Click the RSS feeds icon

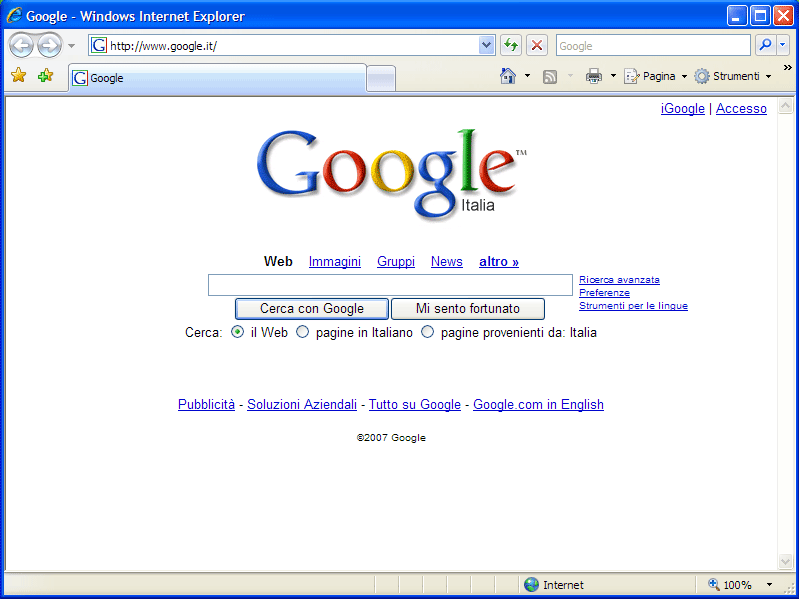(x=550, y=76)
